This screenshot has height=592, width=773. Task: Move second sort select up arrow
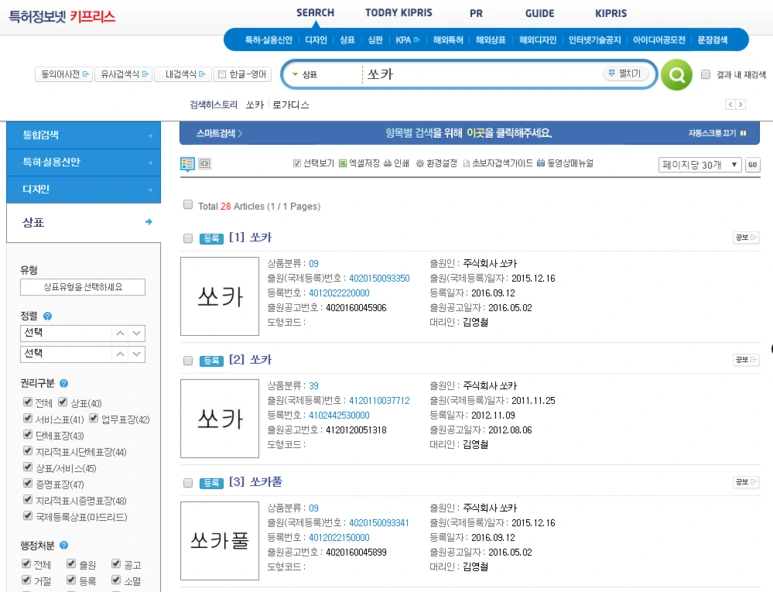120,354
